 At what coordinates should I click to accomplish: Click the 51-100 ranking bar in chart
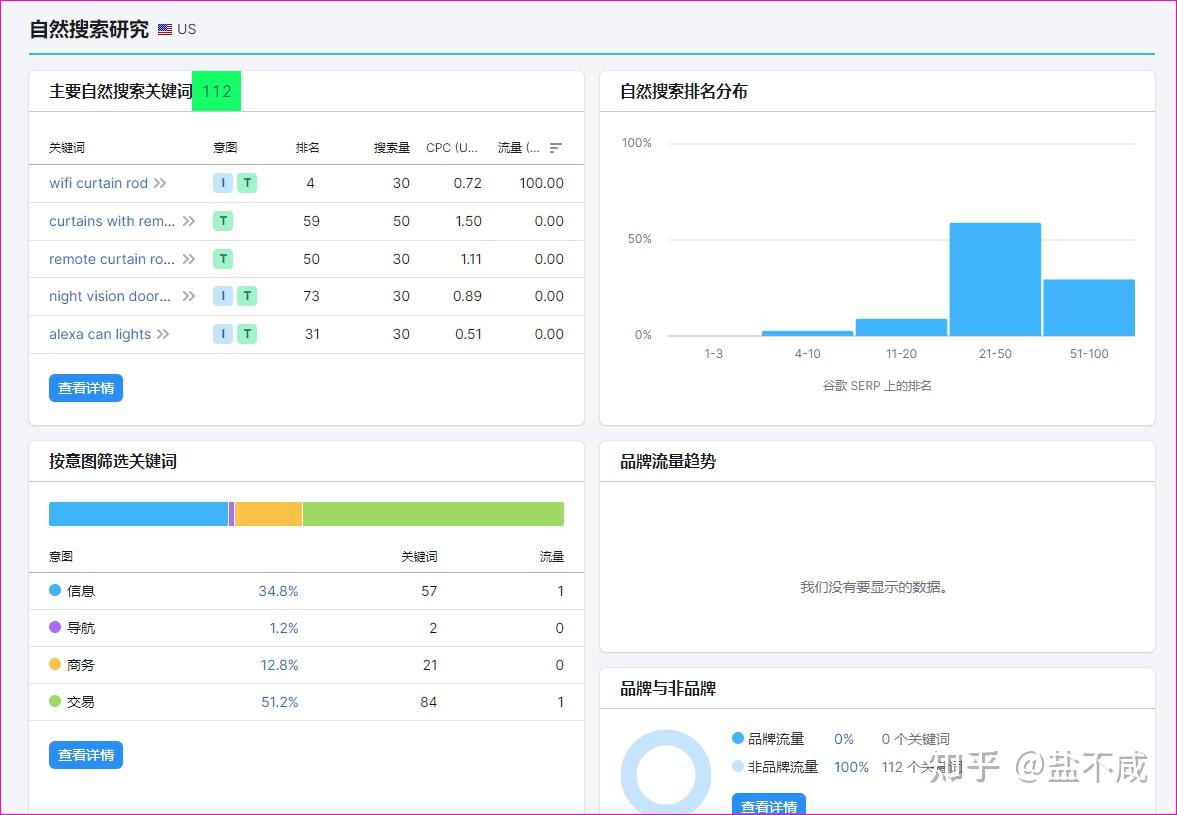click(x=1089, y=308)
